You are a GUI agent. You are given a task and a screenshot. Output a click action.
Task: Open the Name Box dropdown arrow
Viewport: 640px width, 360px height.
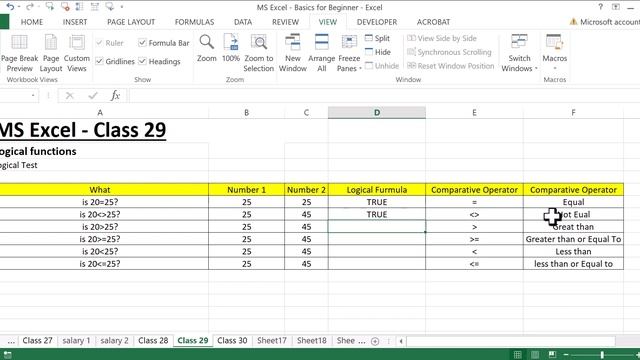coord(33,96)
